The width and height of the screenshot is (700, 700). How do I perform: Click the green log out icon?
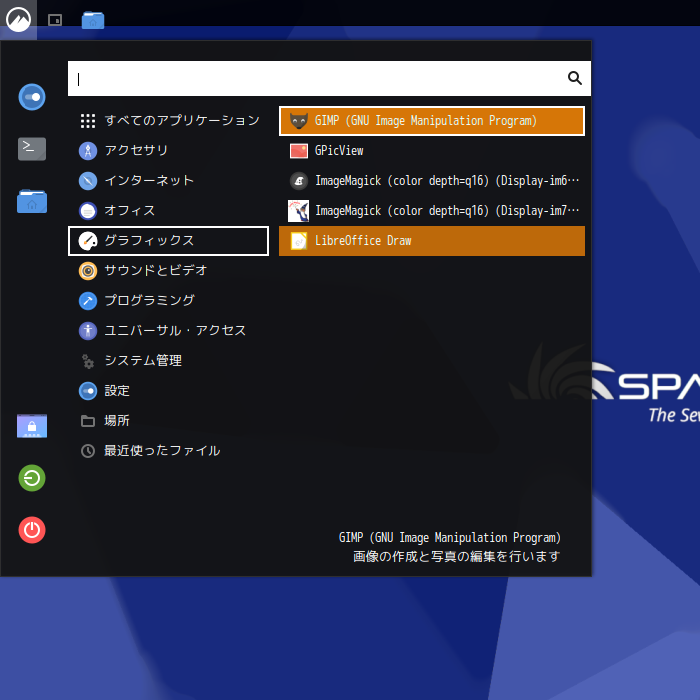pos(32,478)
